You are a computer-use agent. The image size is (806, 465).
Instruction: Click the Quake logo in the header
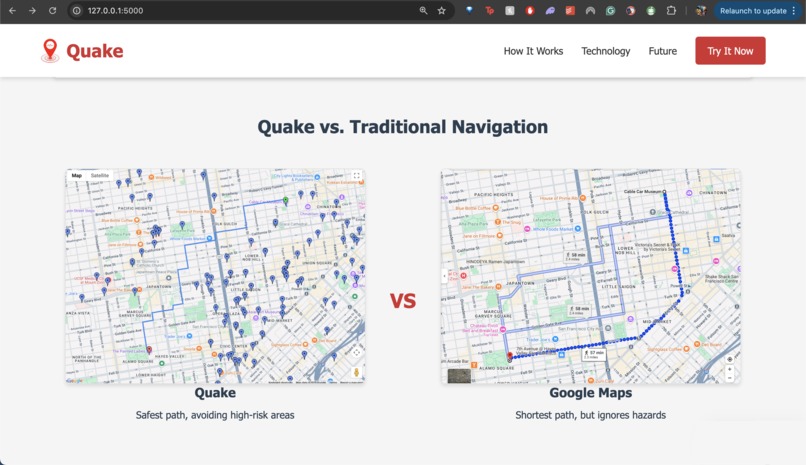point(82,51)
